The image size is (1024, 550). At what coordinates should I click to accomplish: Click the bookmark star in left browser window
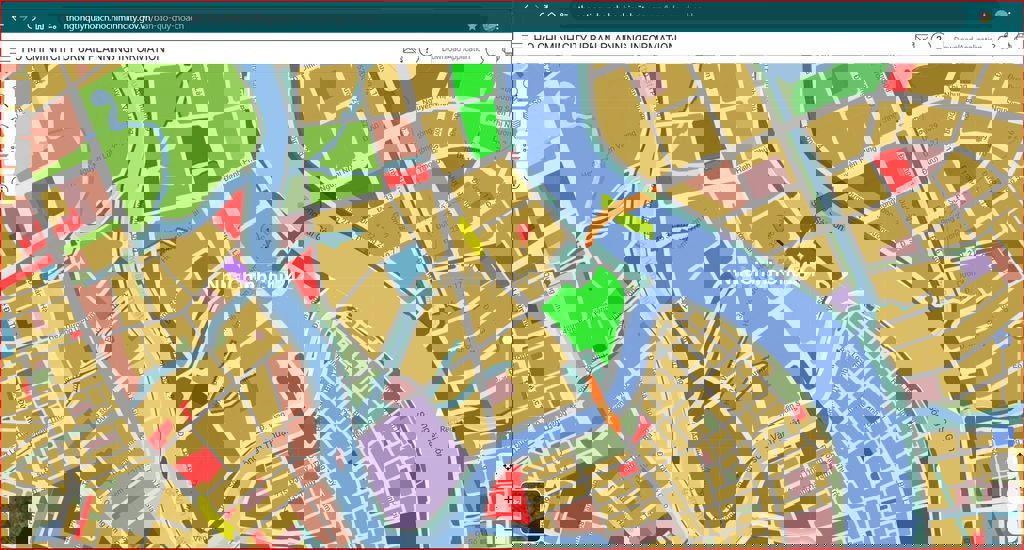pos(472,25)
